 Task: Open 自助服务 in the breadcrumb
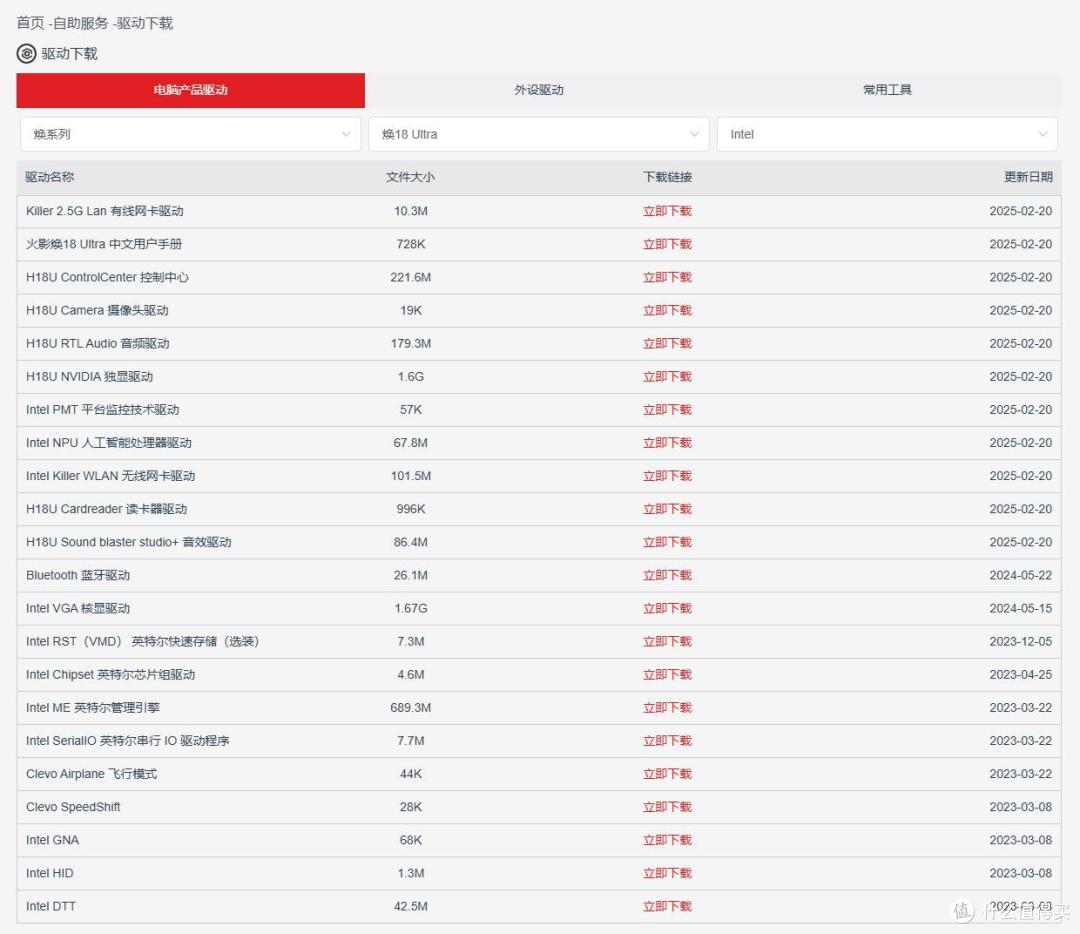point(81,23)
